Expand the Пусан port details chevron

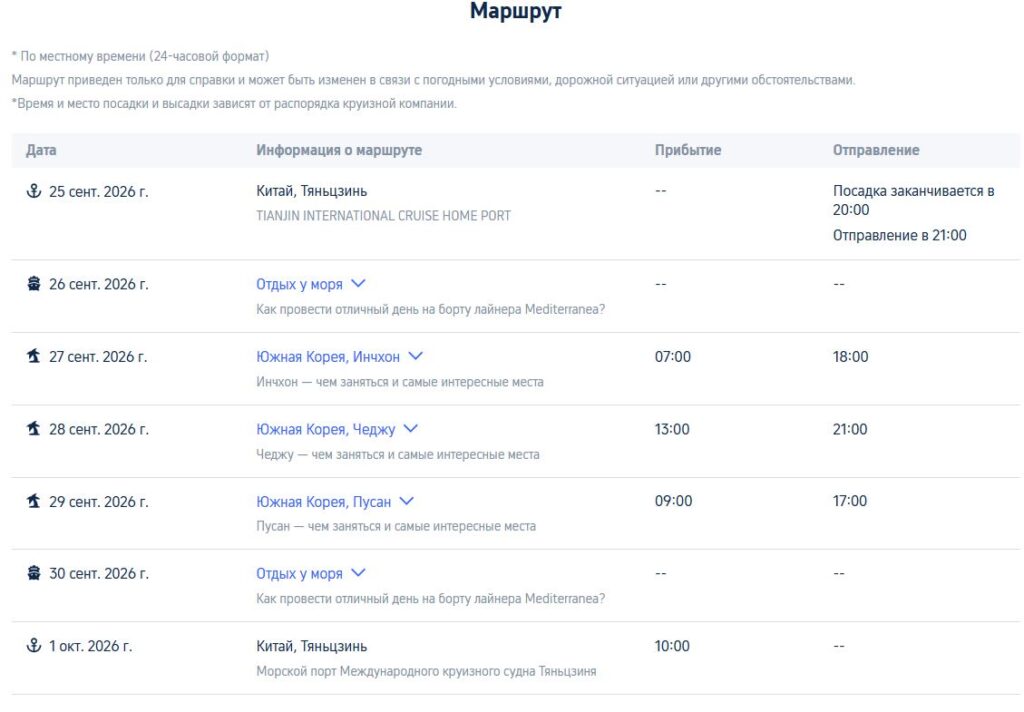pyautogui.click(x=406, y=501)
